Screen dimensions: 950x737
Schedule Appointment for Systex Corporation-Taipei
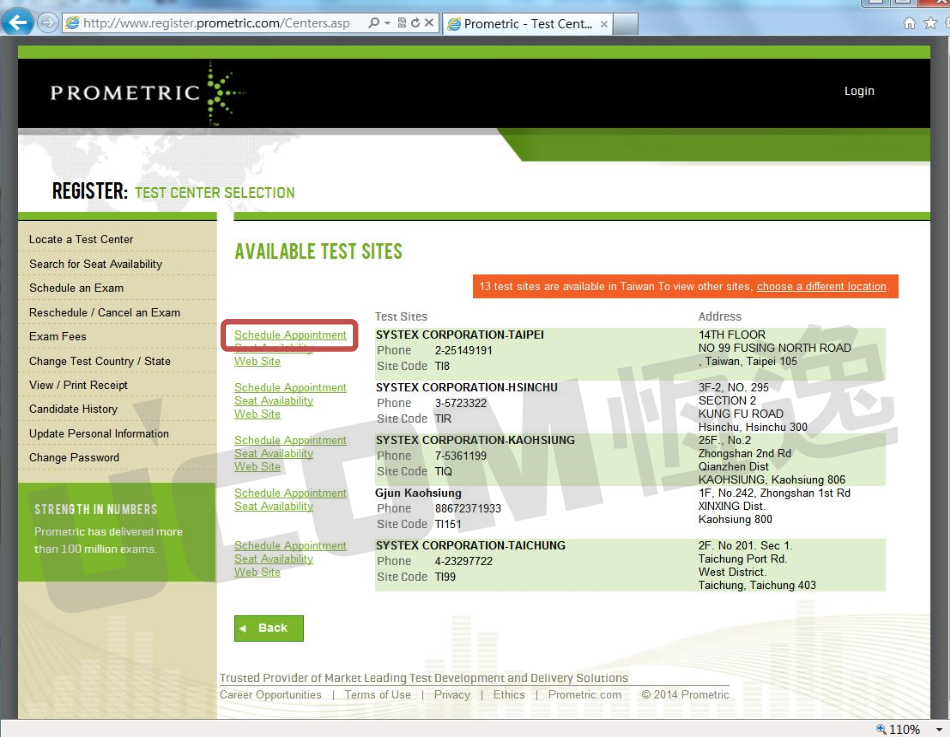tap(290, 335)
